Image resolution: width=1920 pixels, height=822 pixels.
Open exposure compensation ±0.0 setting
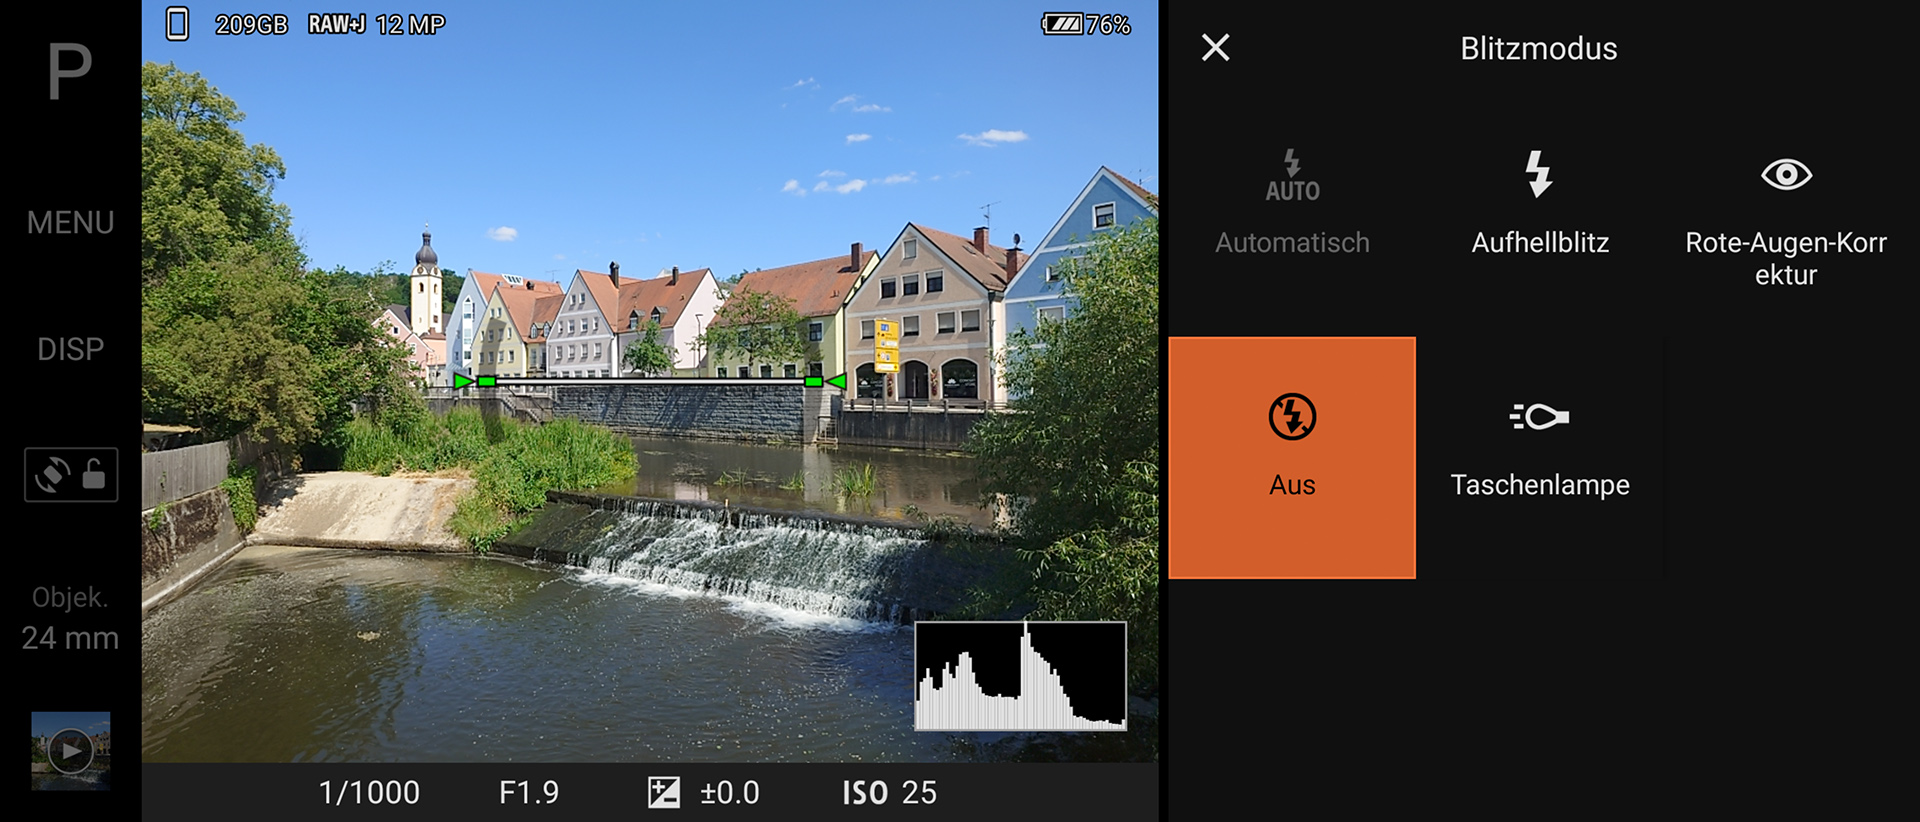click(704, 793)
